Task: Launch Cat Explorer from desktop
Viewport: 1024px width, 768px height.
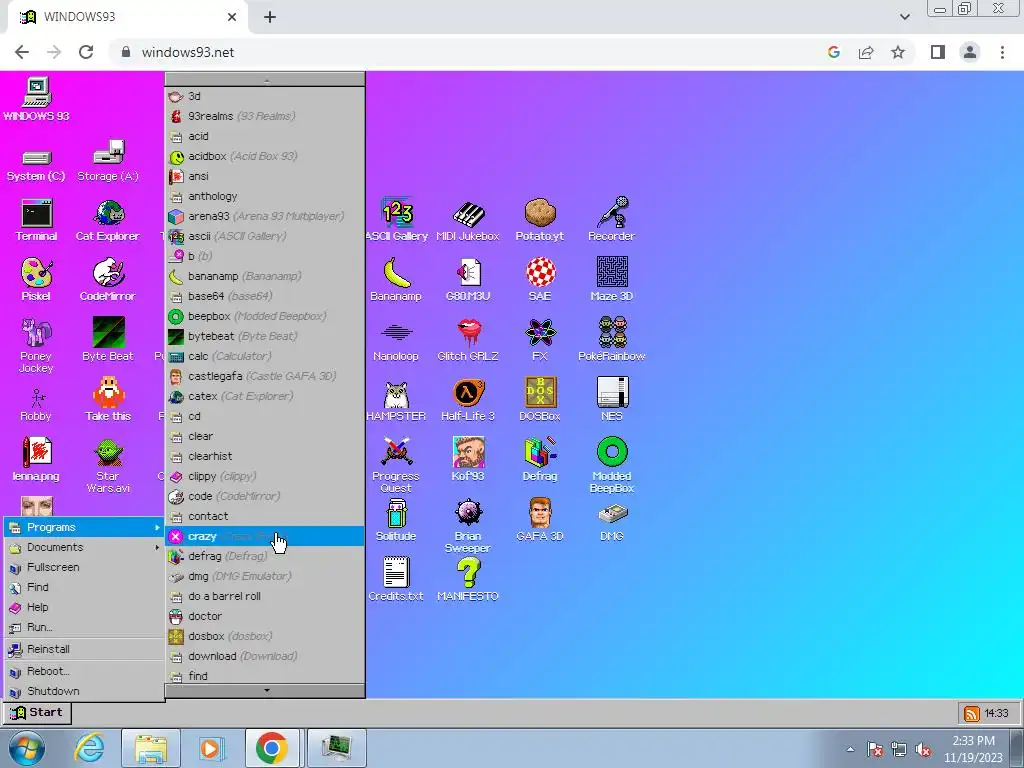Action: tap(108, 220)
